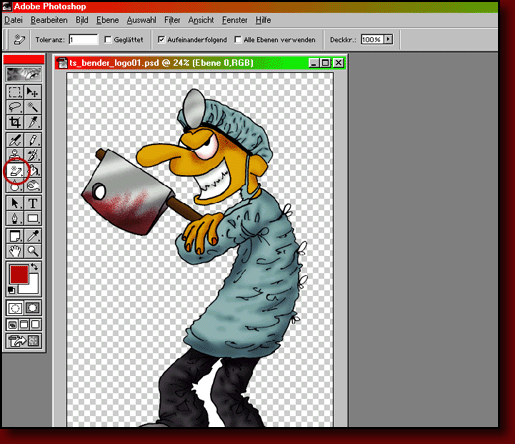Open the Fenster menu
Image resolution: width=515 pixels, height=444 pixels.
click(235, 20)
